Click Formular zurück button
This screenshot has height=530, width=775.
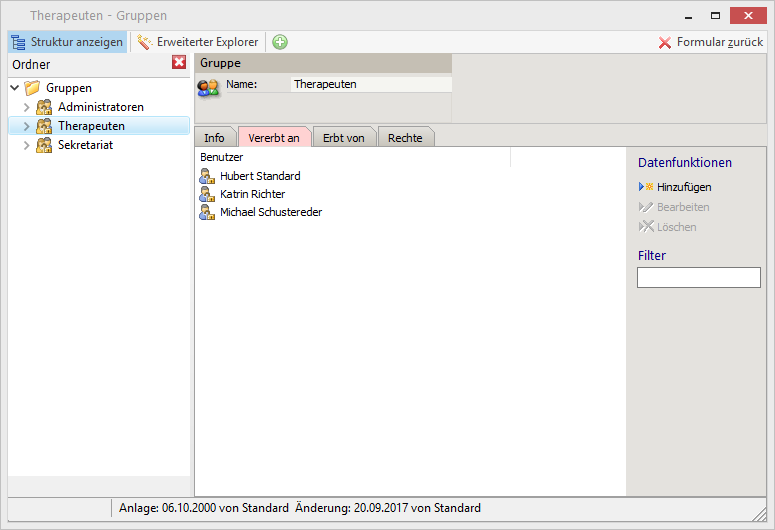click(710, 42)
